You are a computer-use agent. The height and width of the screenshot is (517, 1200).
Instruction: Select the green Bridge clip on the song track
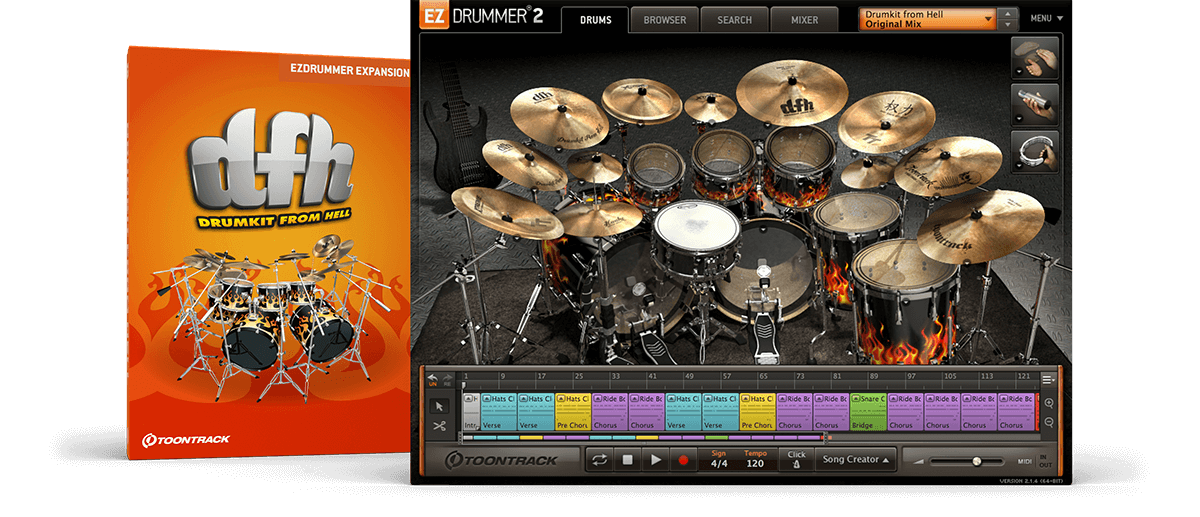[x=867, y=410]
